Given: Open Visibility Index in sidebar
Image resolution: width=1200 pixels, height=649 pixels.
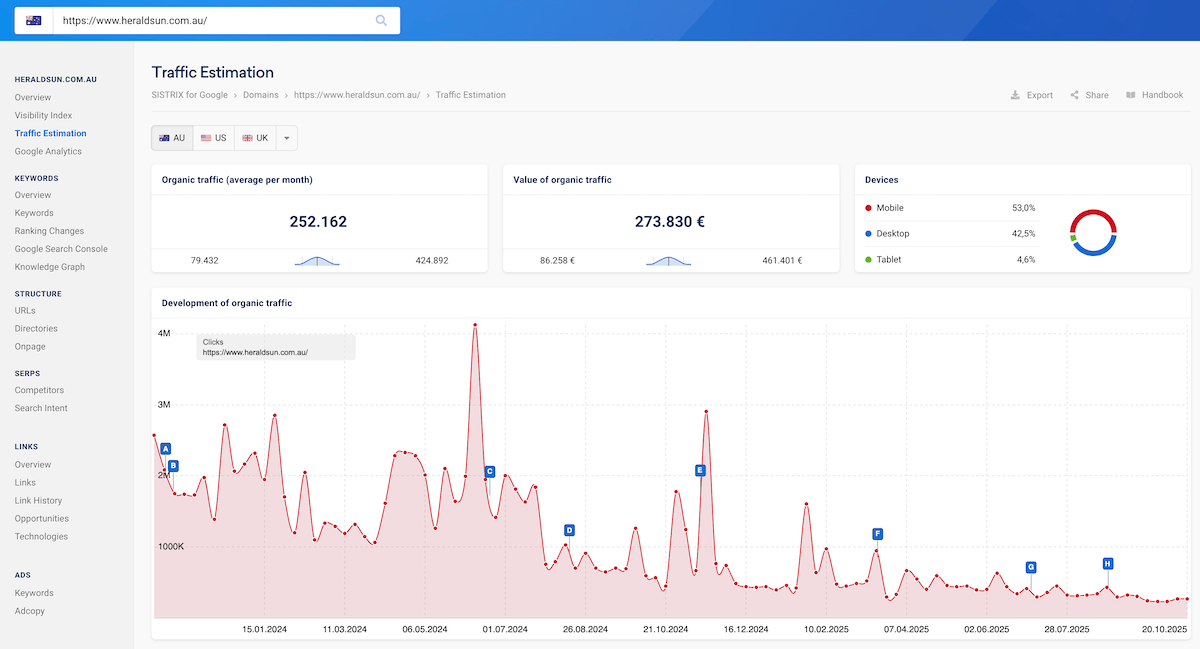Looking at the screenshot, I should 43,115.
